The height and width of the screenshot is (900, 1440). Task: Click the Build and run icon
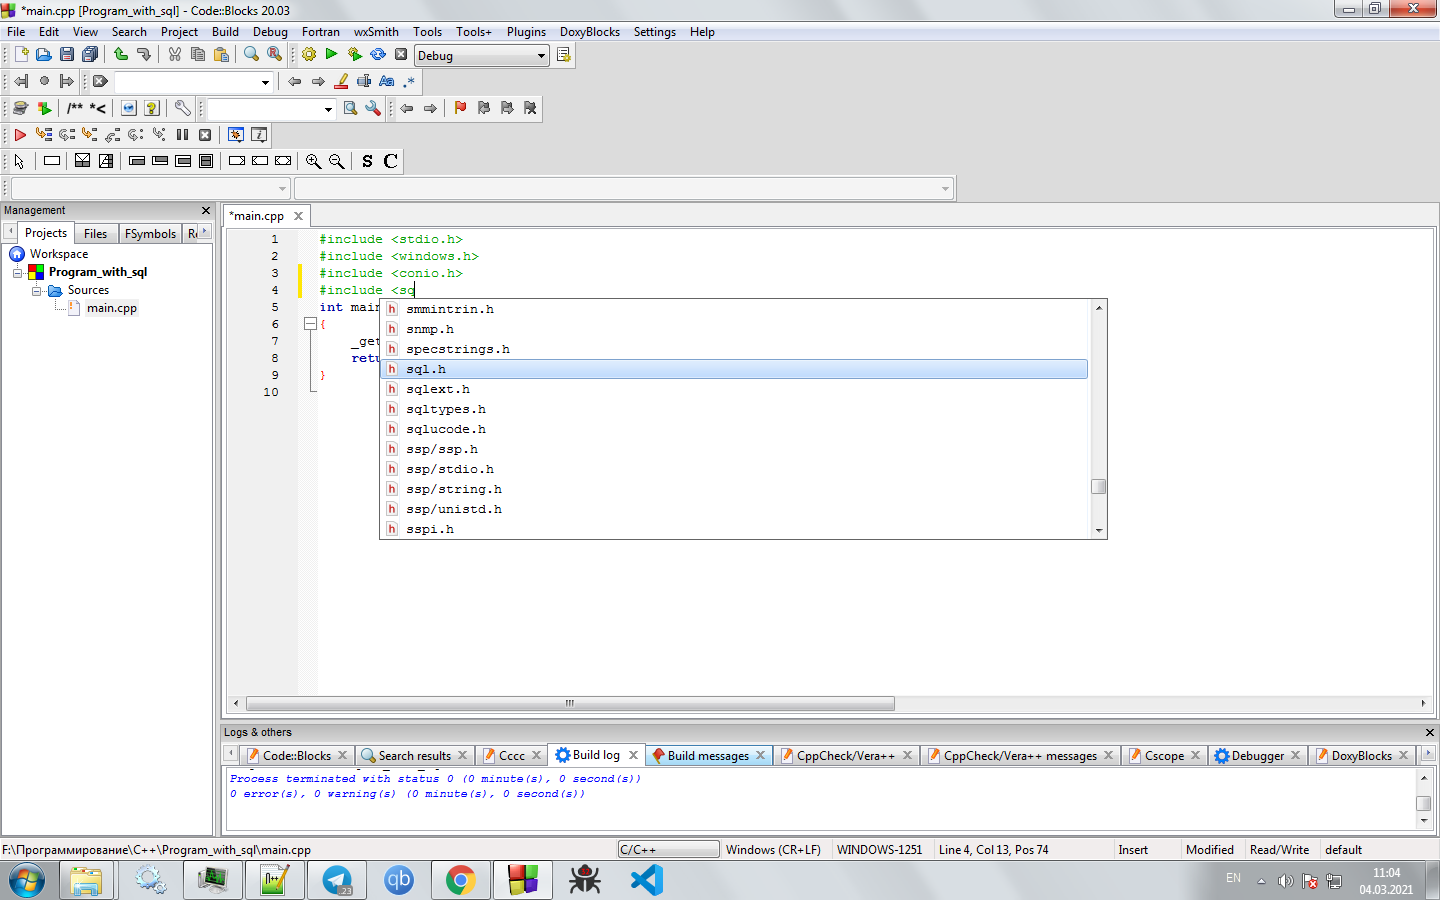355,55
